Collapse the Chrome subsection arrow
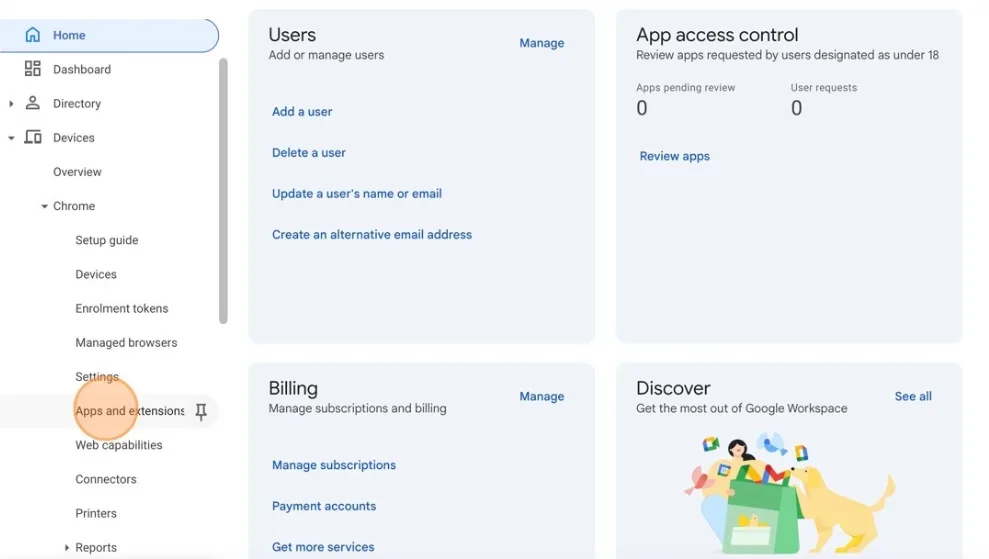 [44, 206]
